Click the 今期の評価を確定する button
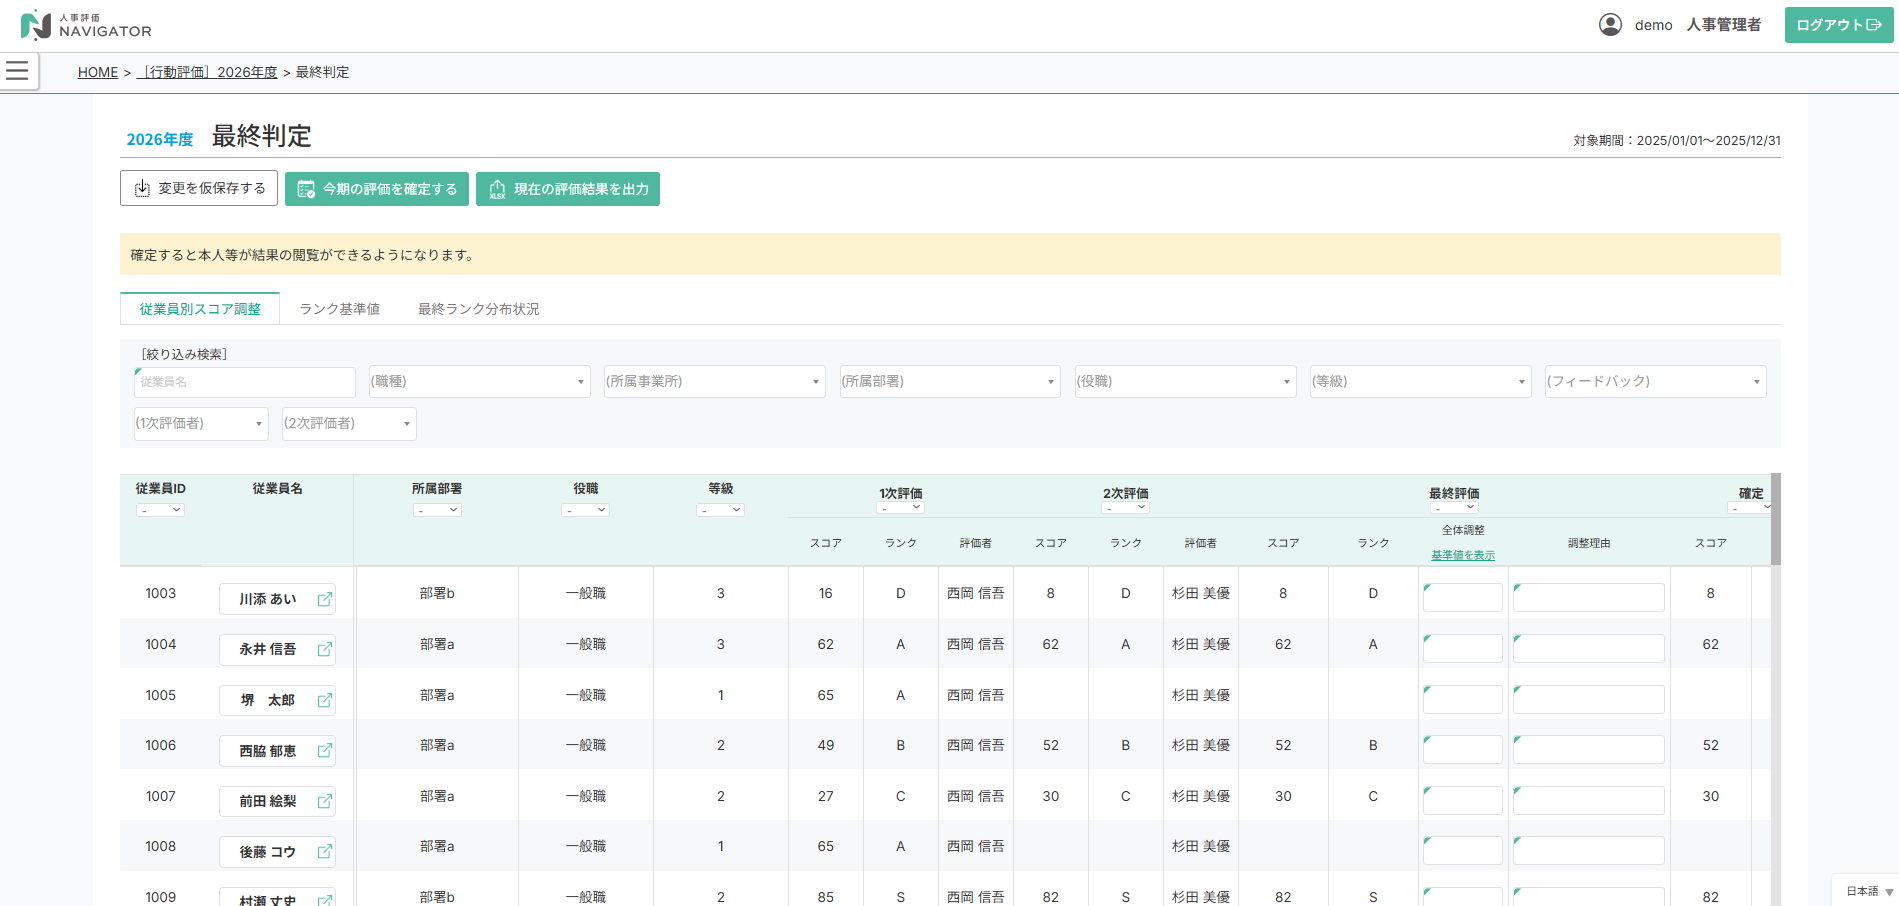 tap(377, 189)
